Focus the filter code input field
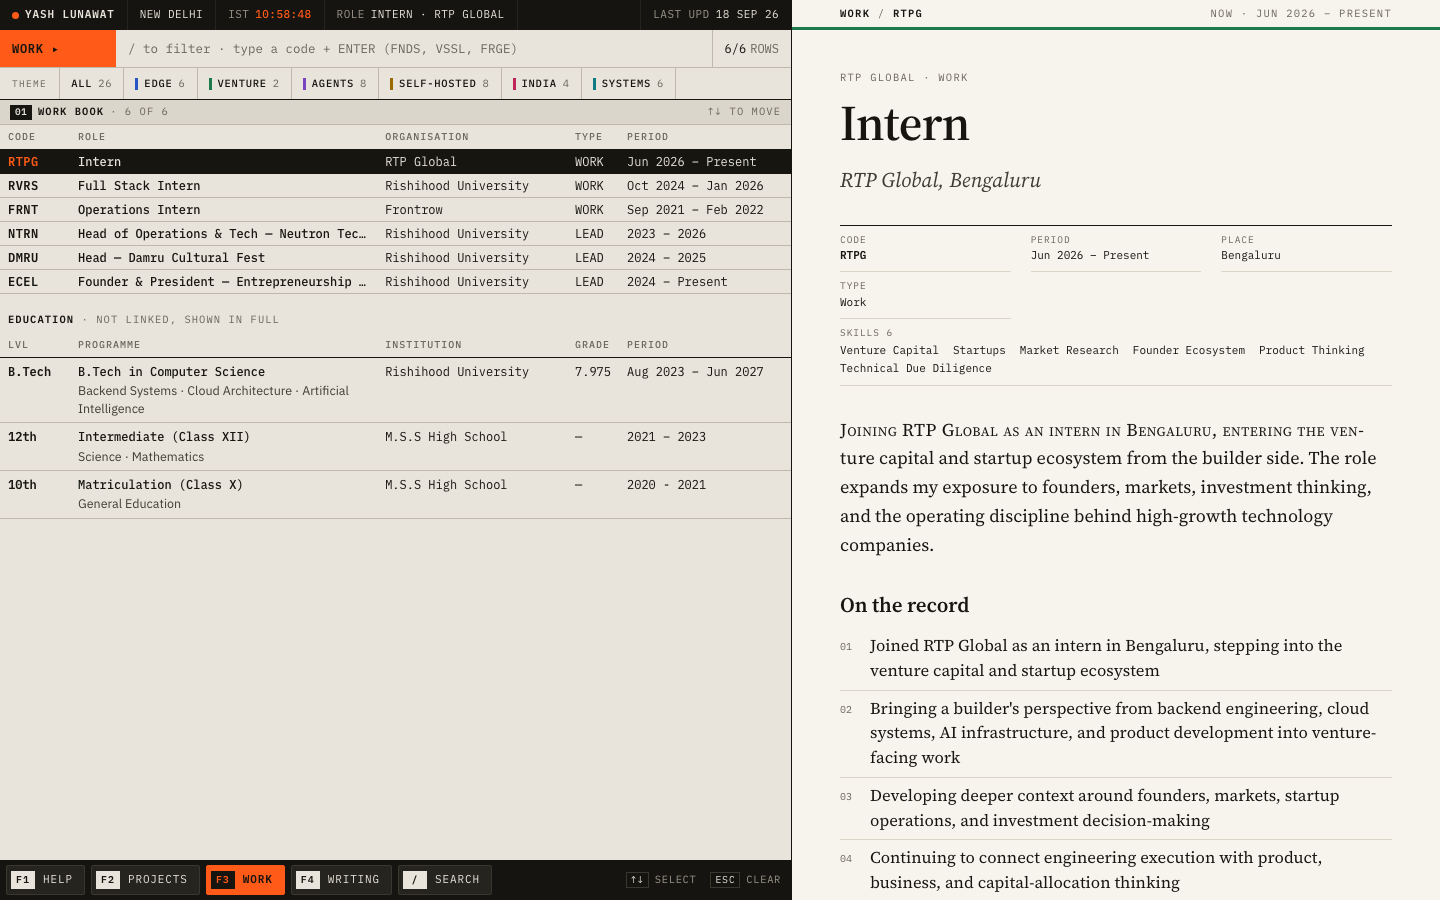1440x900 pixels. click(414, 49)
